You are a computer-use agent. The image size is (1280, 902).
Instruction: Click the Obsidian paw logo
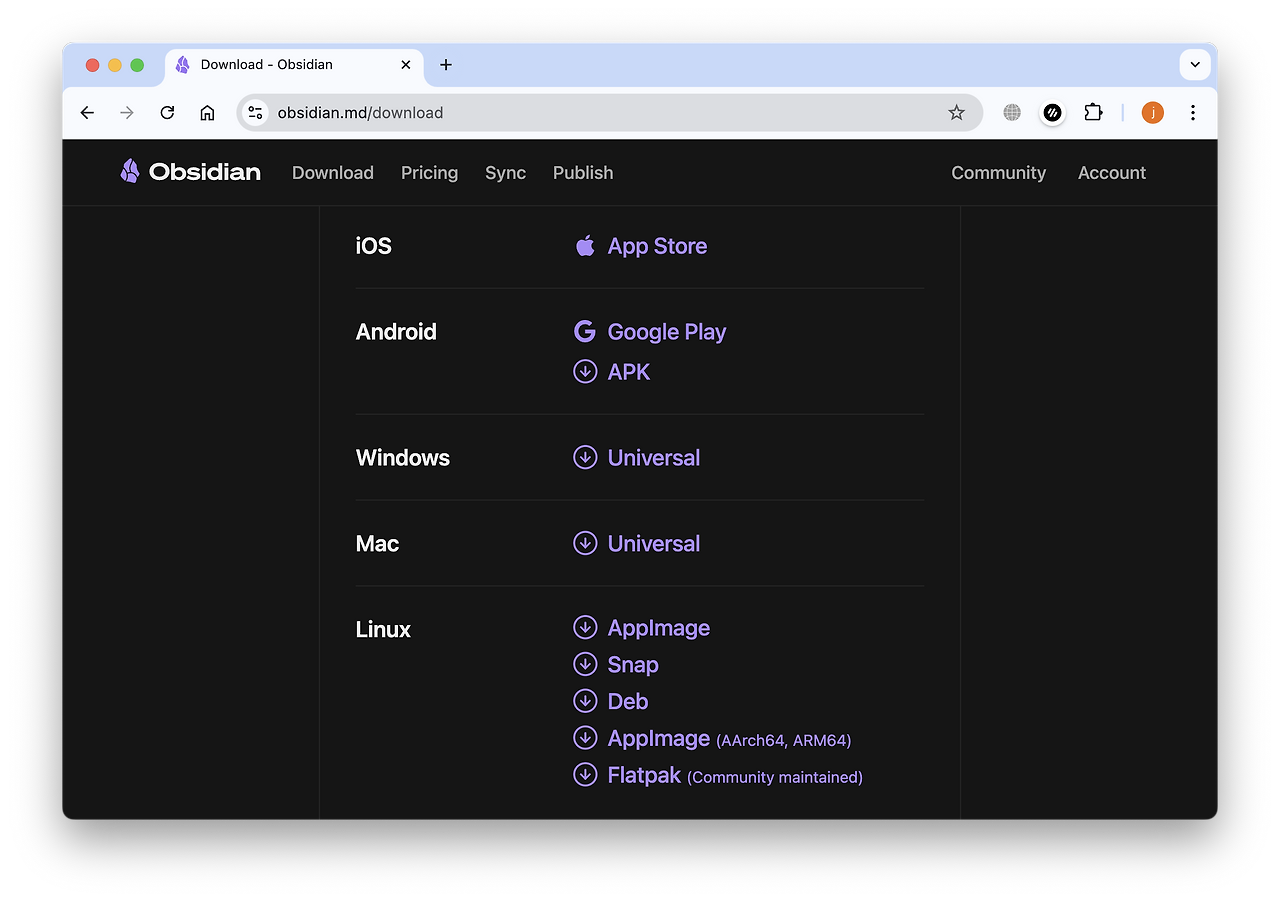tap(129, 171)
